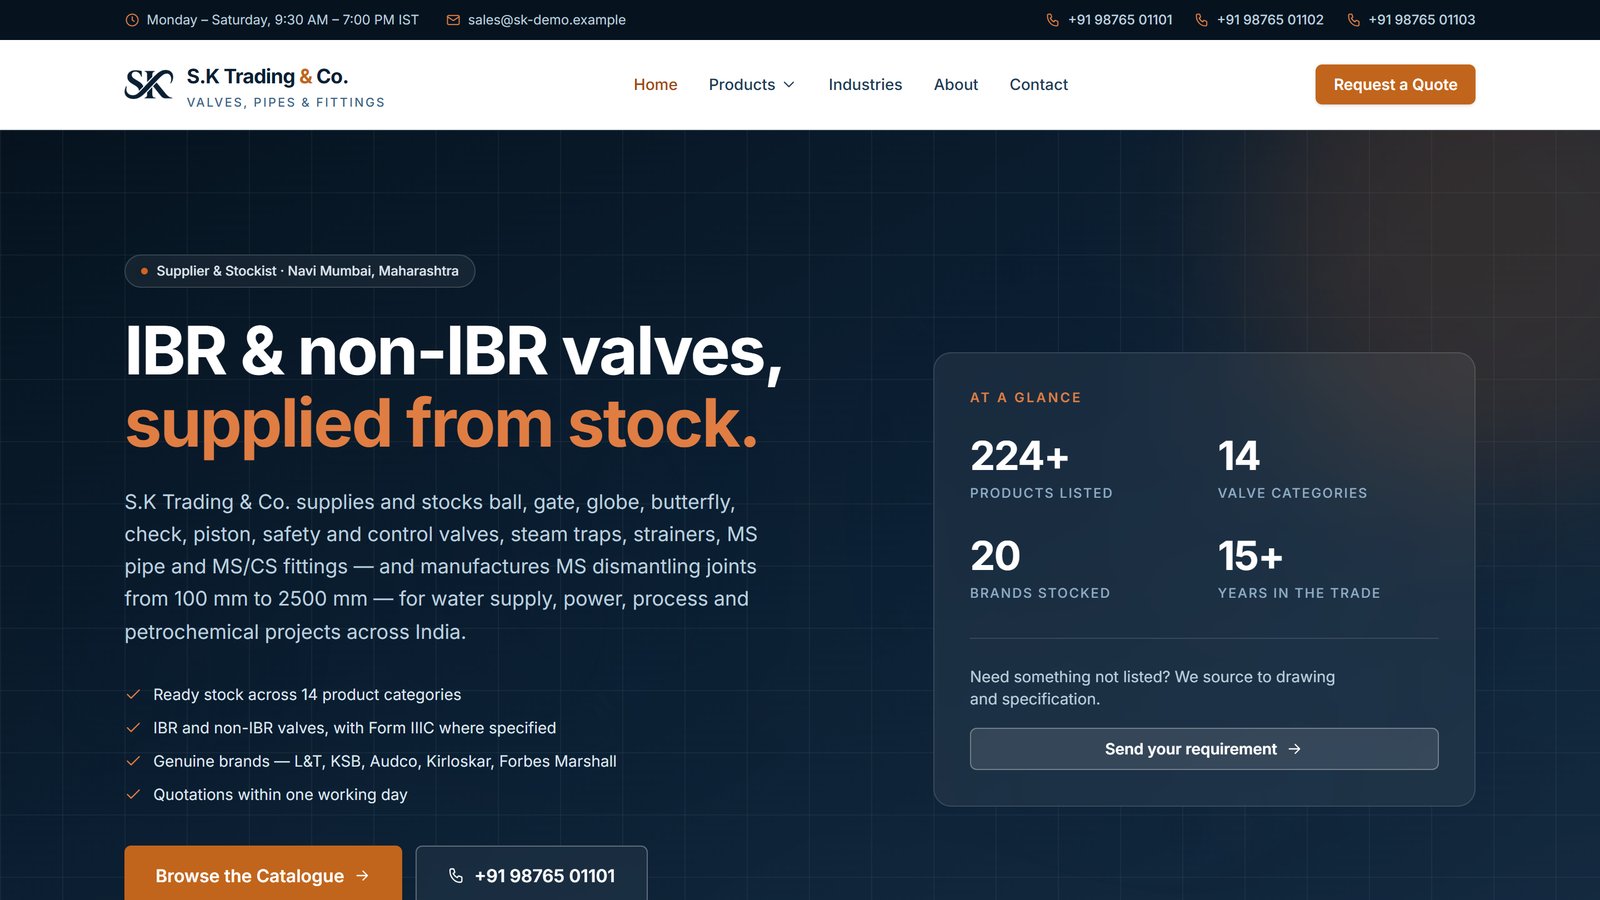The image size is (1600, 900).
Task: Click phone icon beside +91 98765 01102
Action: pyautogui.click(x=1202, y=20)
